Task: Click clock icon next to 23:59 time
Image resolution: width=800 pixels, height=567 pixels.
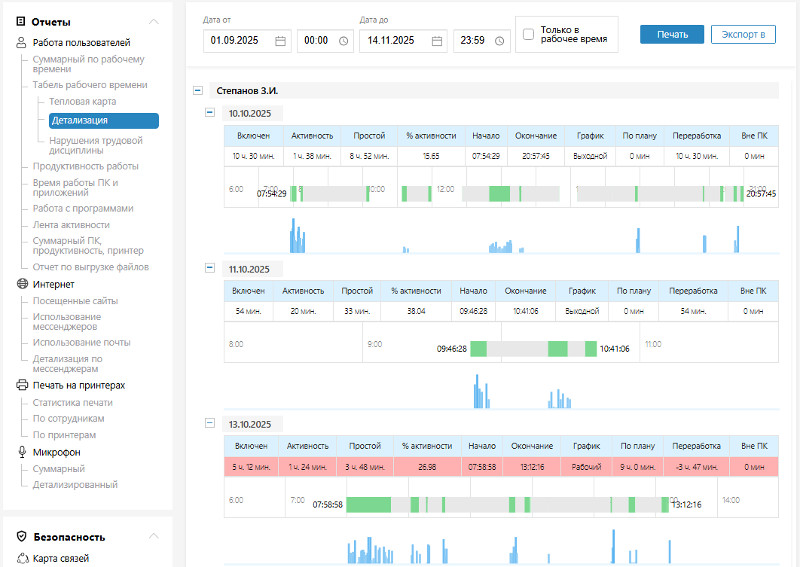Action: pos(500,41)
